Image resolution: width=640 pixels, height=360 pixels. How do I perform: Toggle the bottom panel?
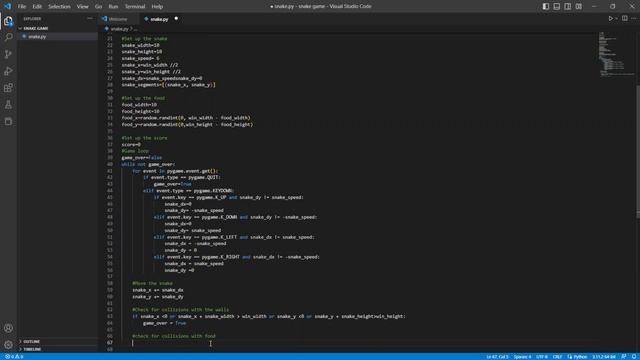[557, 6]
